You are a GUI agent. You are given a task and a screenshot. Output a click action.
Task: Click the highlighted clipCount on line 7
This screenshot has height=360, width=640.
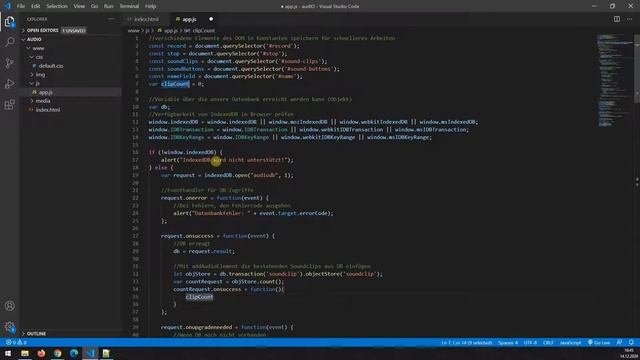pos(175,84)
